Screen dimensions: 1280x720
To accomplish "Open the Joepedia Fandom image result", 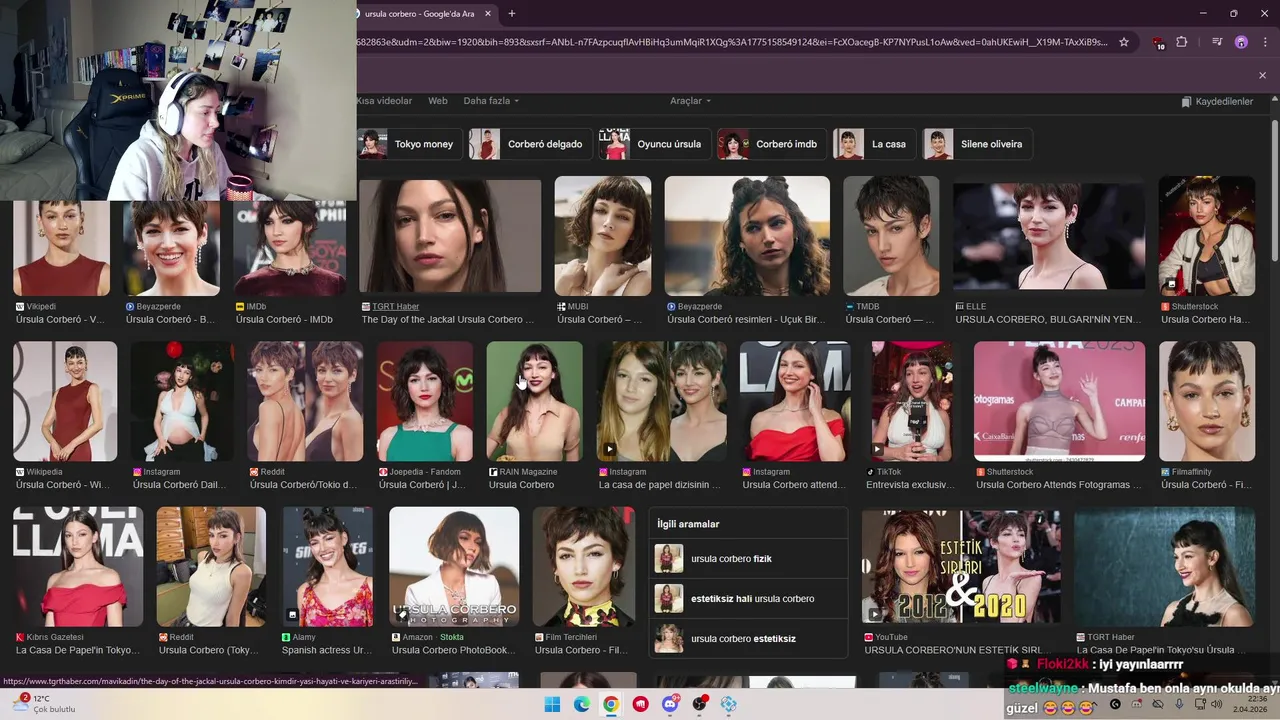I will pos(425,401).
